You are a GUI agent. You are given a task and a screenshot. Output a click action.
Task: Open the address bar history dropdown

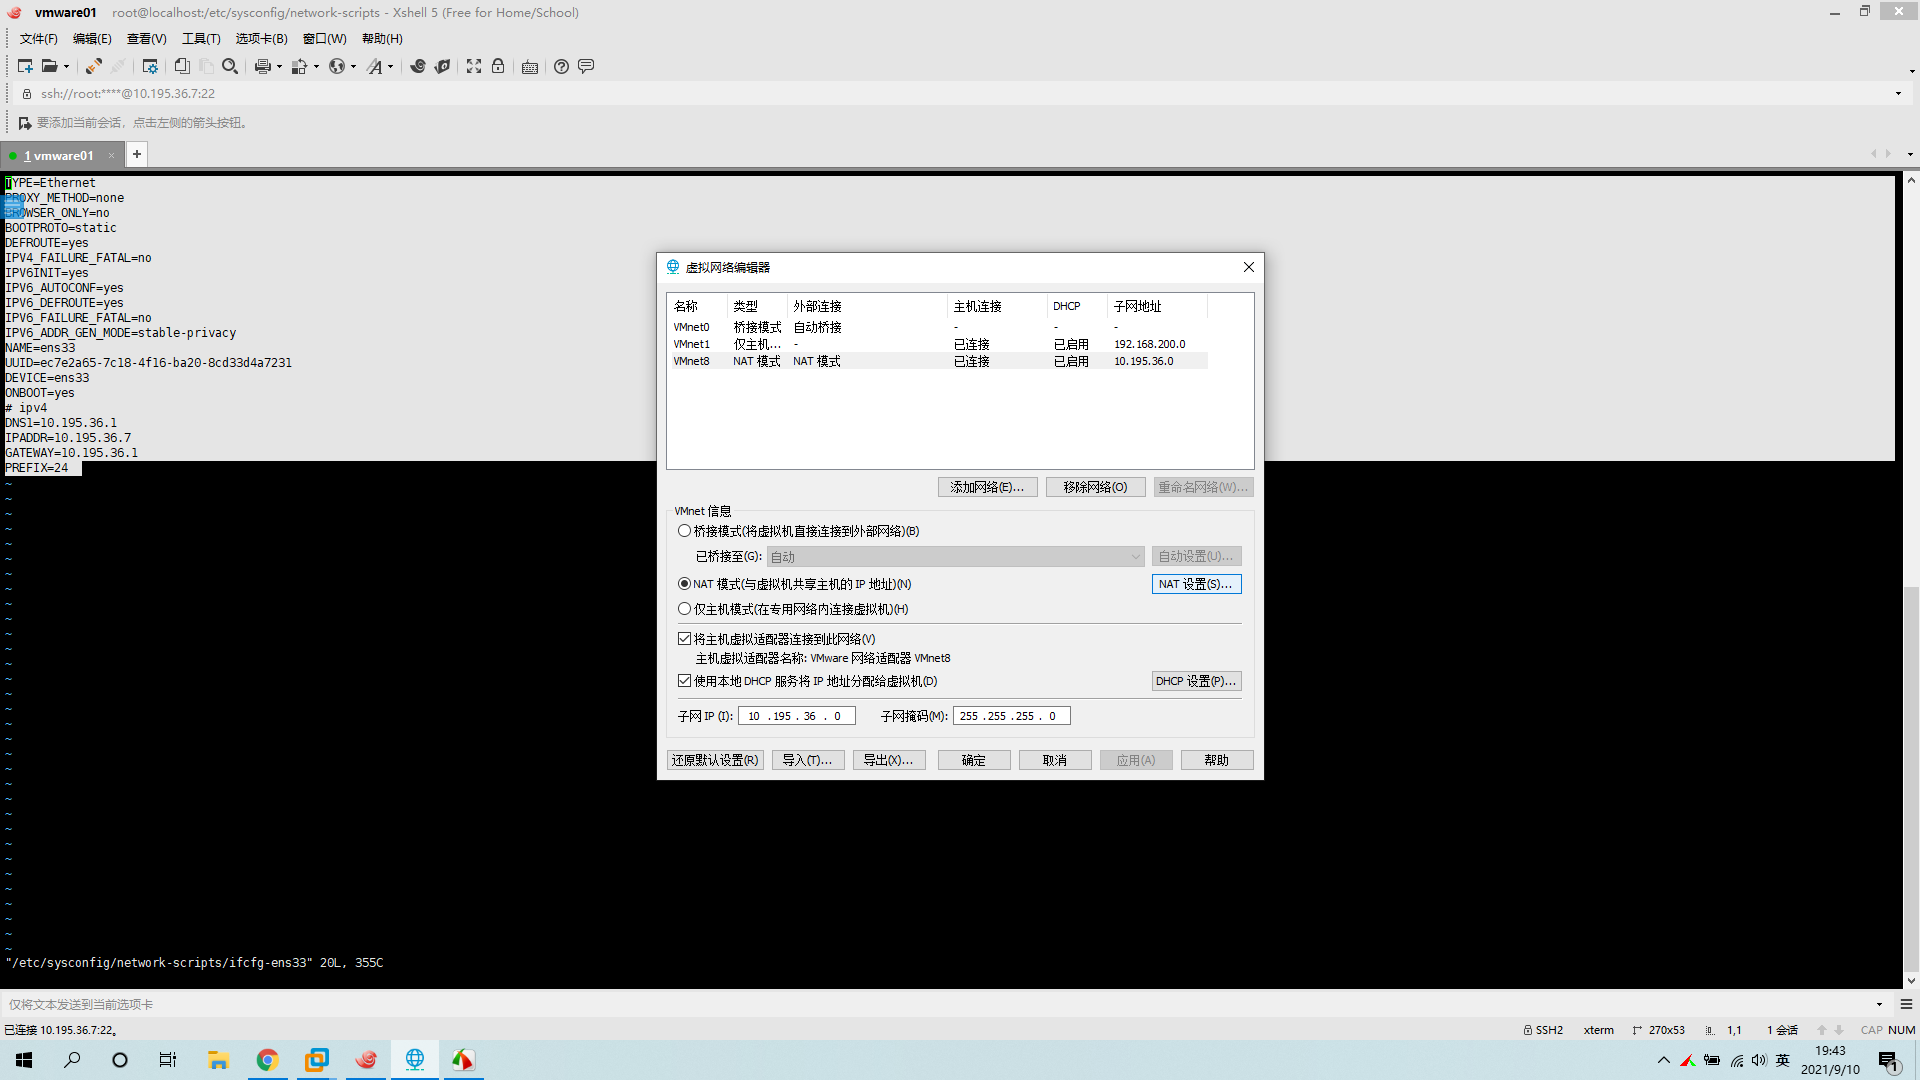1898,94
